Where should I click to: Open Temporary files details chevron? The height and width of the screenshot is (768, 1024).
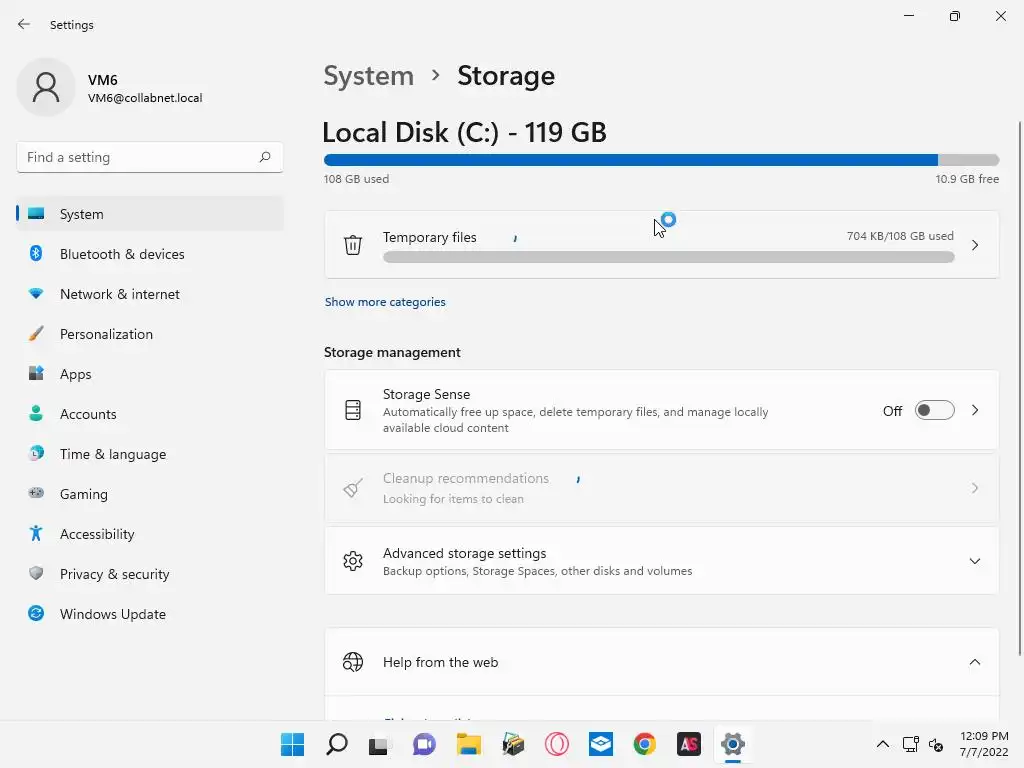pos(975,245)
